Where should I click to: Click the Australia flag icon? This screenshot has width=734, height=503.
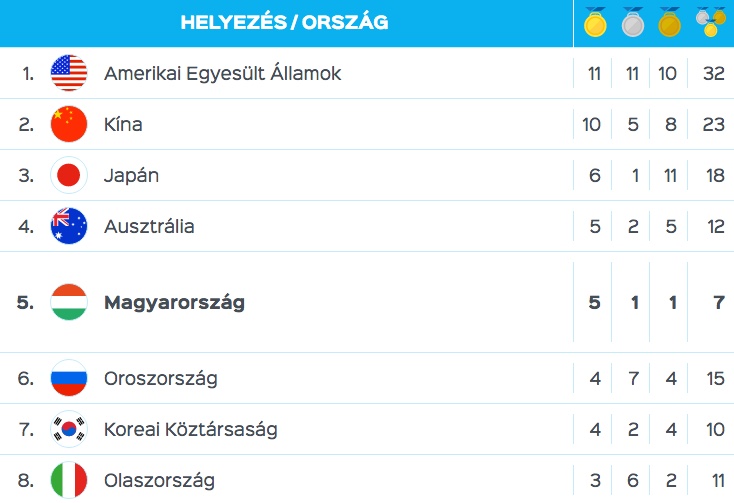click(69, 226)
